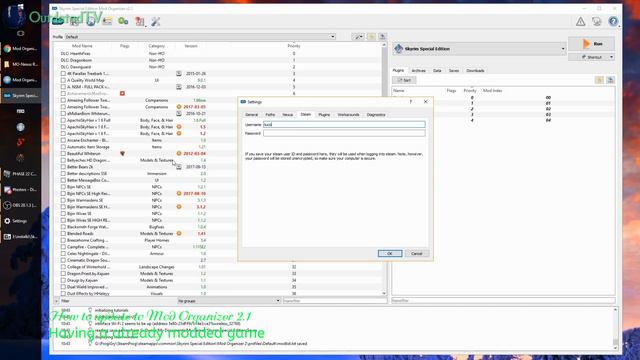Click the log panel vertical scrollbar
This screenshot has width=640, height=360.
[615, 328]
